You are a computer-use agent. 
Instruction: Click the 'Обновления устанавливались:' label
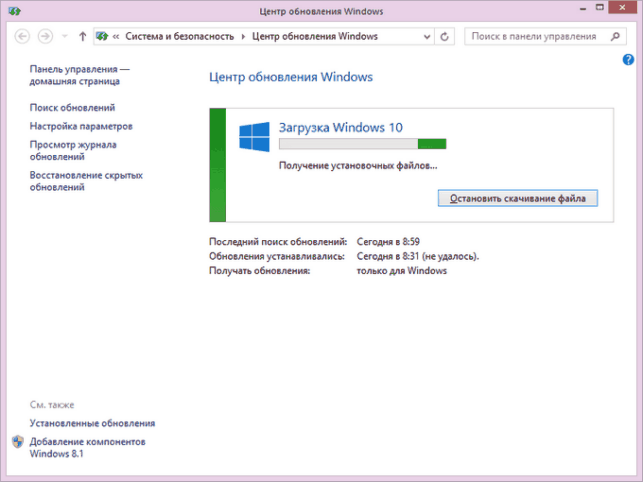(x=277, y=256)
